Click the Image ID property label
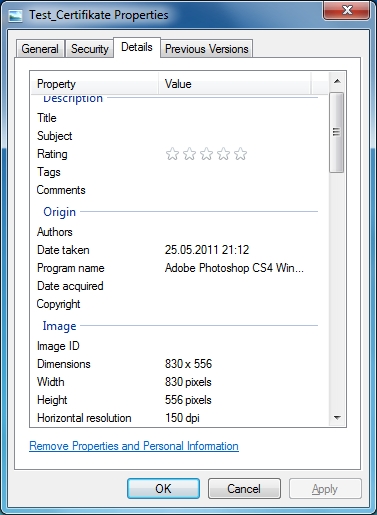Viewport: 377px width, 515px height. [x=58, y=346]
